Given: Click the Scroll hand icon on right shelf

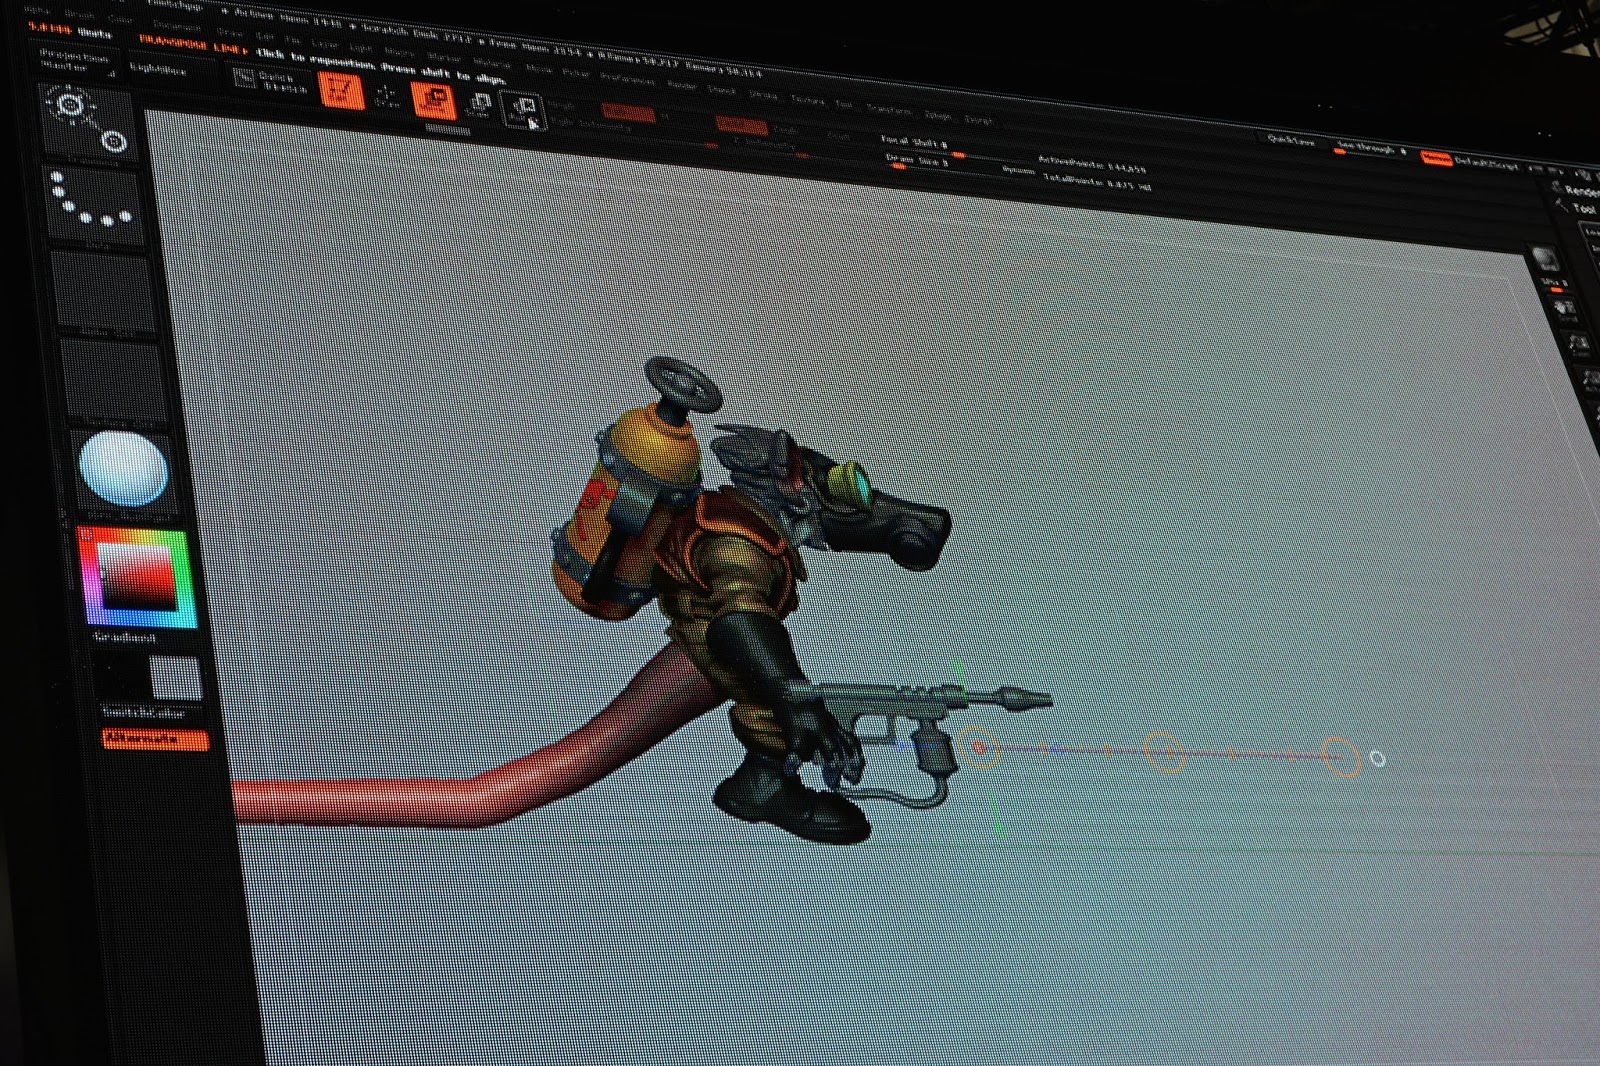Looking at the screenshot, I should (x=1564, y=308).
